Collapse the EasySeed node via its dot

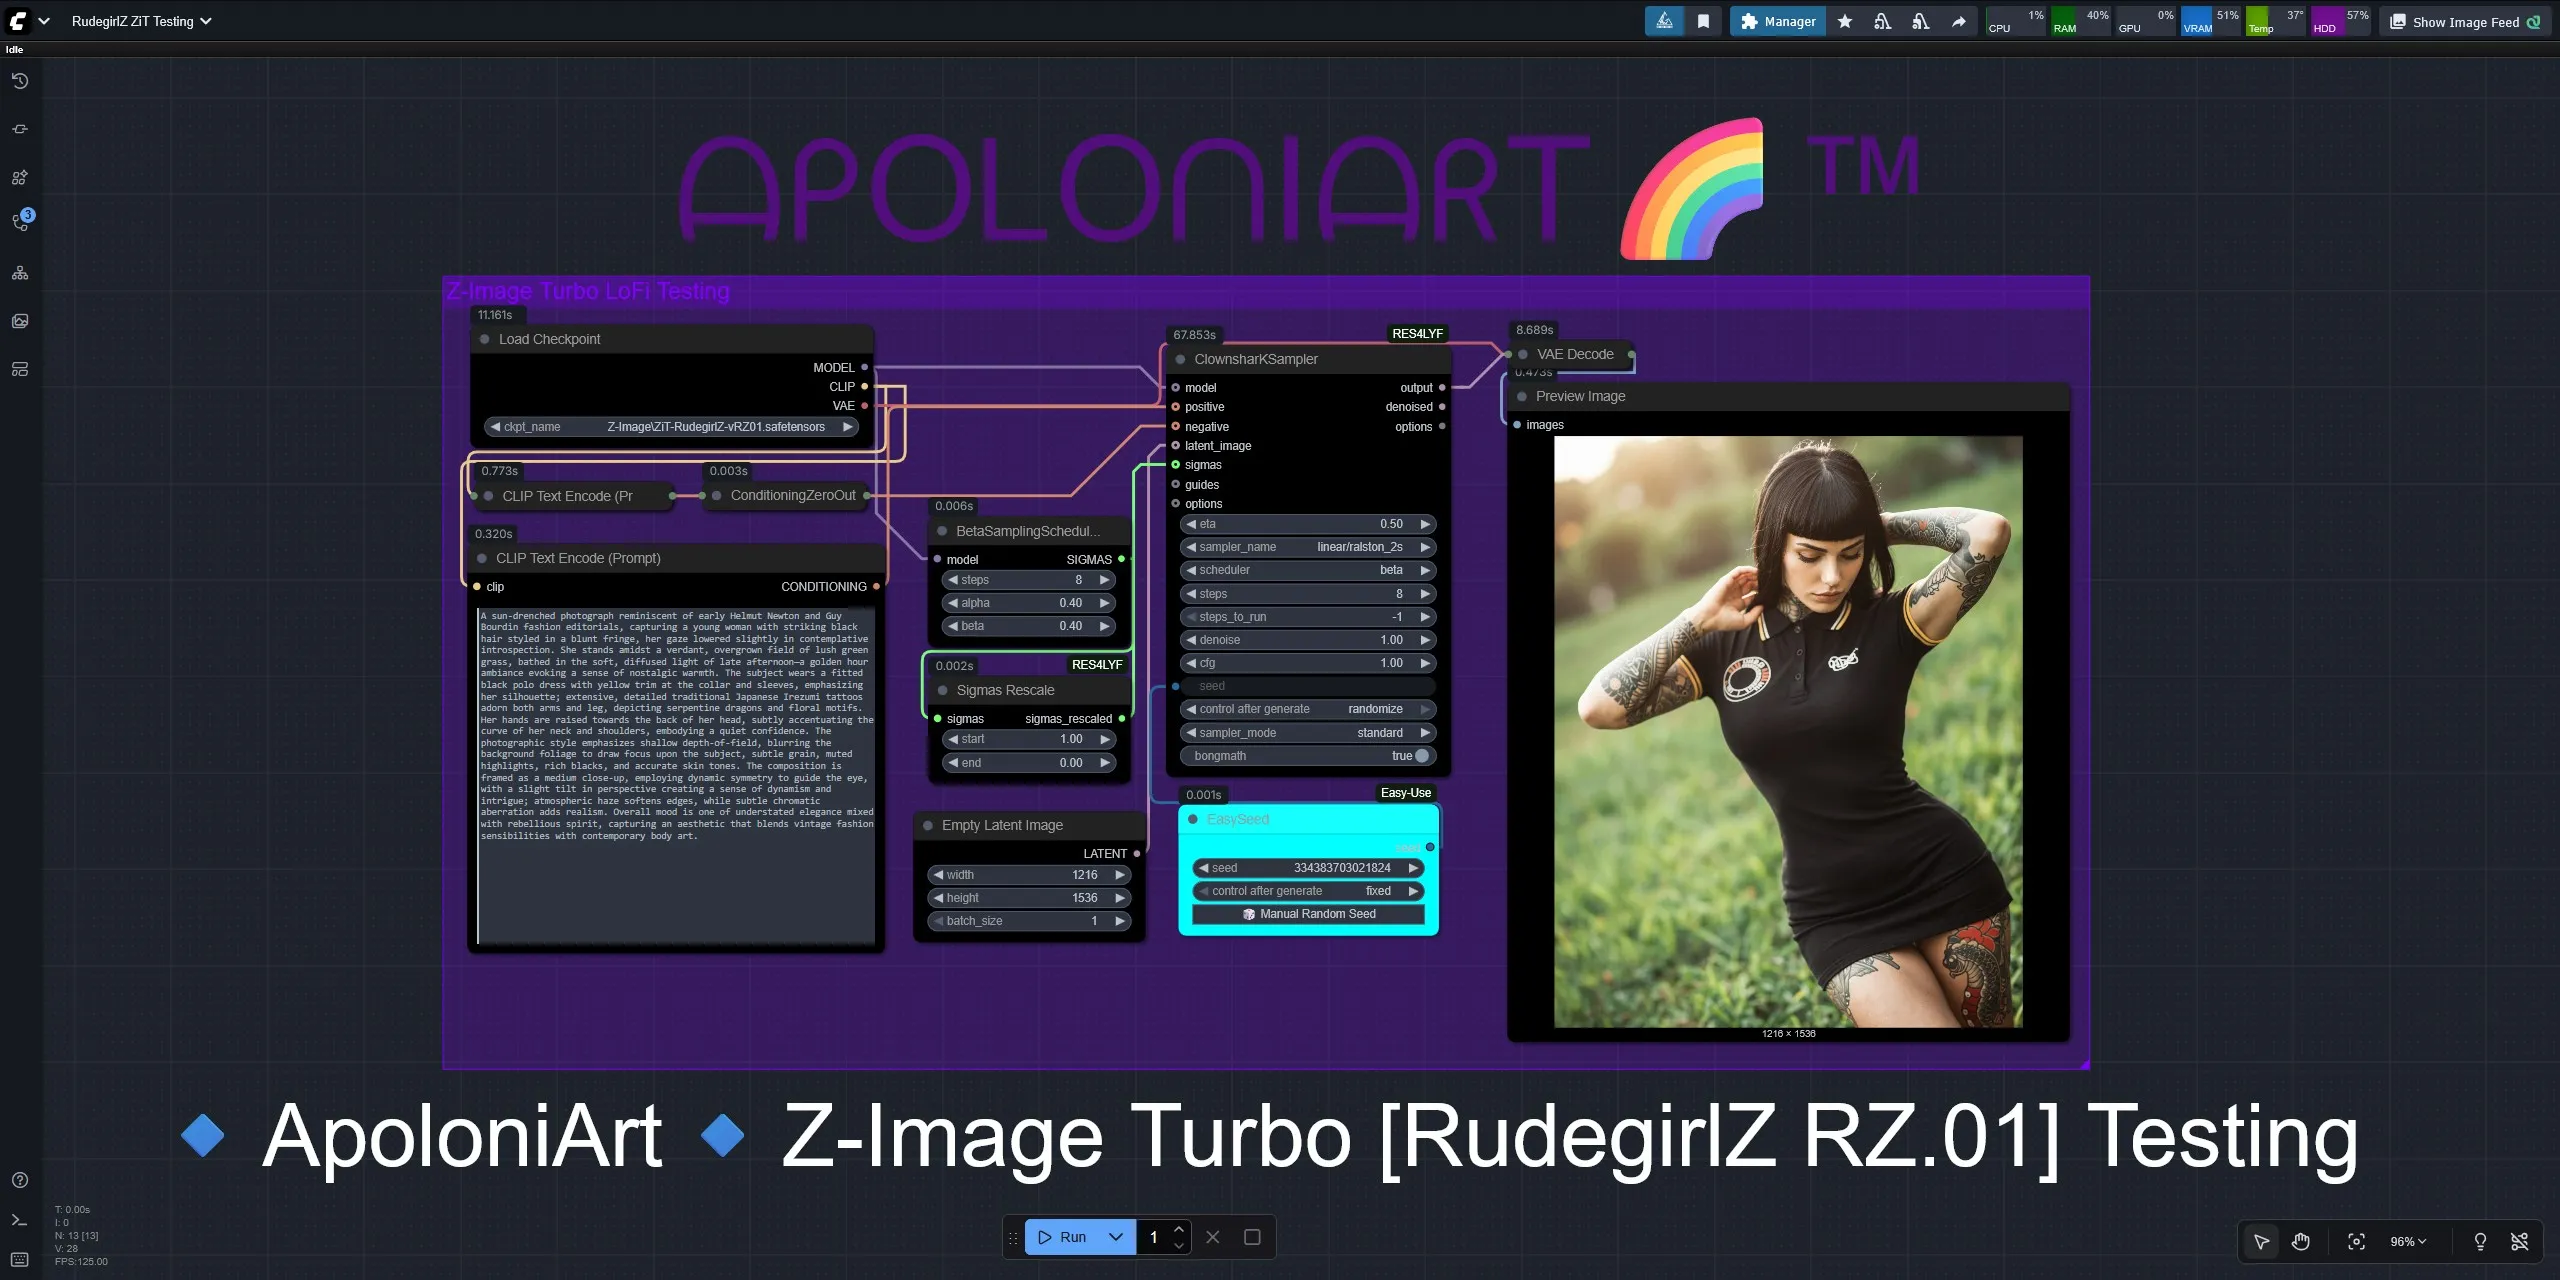(1193, 819)
